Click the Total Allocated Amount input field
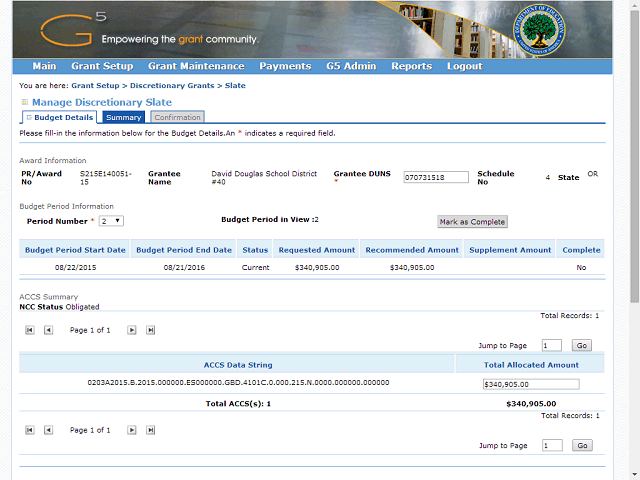Image resolution: width=640 pixels, height=480 pixels. pyautogui.click(x=531, y=384)
